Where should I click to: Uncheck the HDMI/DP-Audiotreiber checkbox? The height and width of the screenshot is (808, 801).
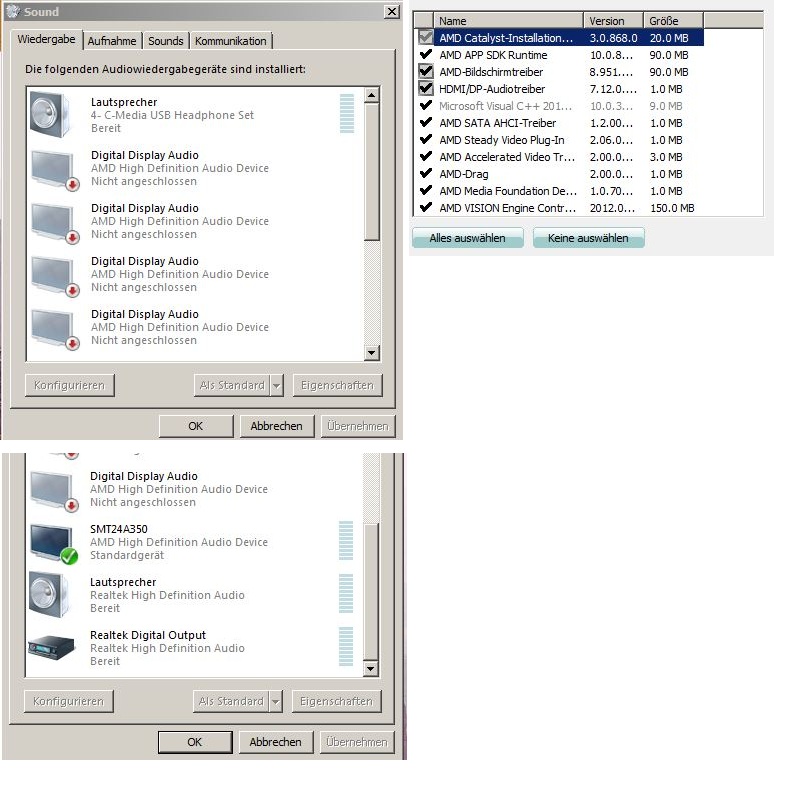(426, 88)
